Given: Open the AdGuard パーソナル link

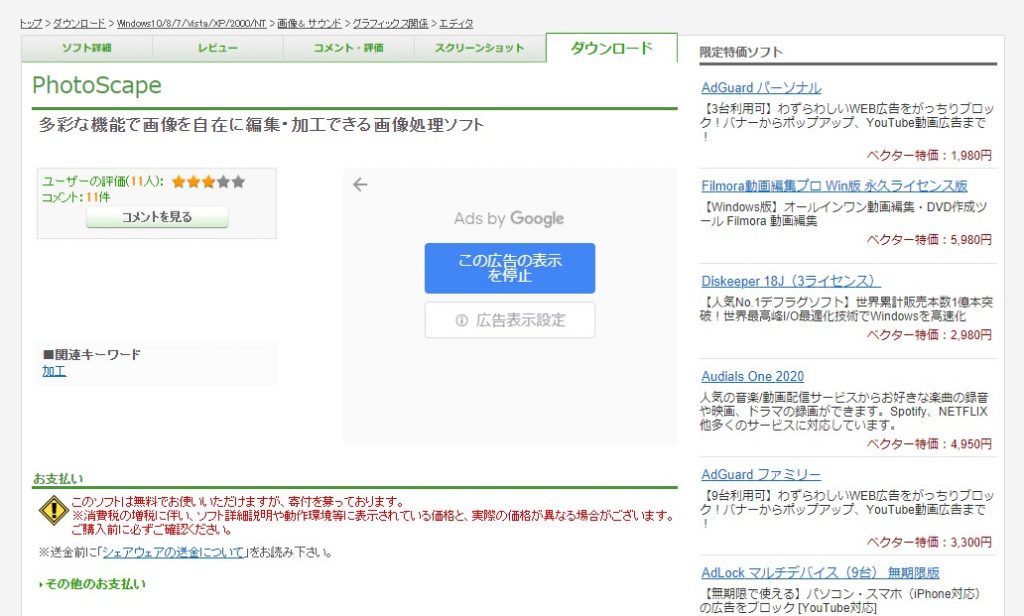Looking at the screenshot, I should point(761,88).
